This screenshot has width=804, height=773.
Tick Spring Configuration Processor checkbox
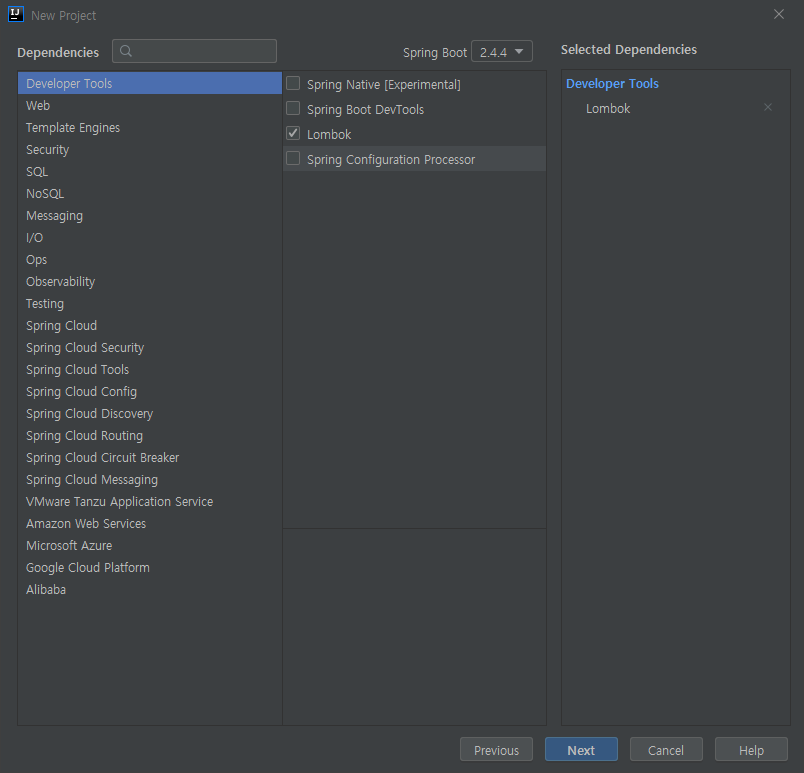(x=293, y=158)
